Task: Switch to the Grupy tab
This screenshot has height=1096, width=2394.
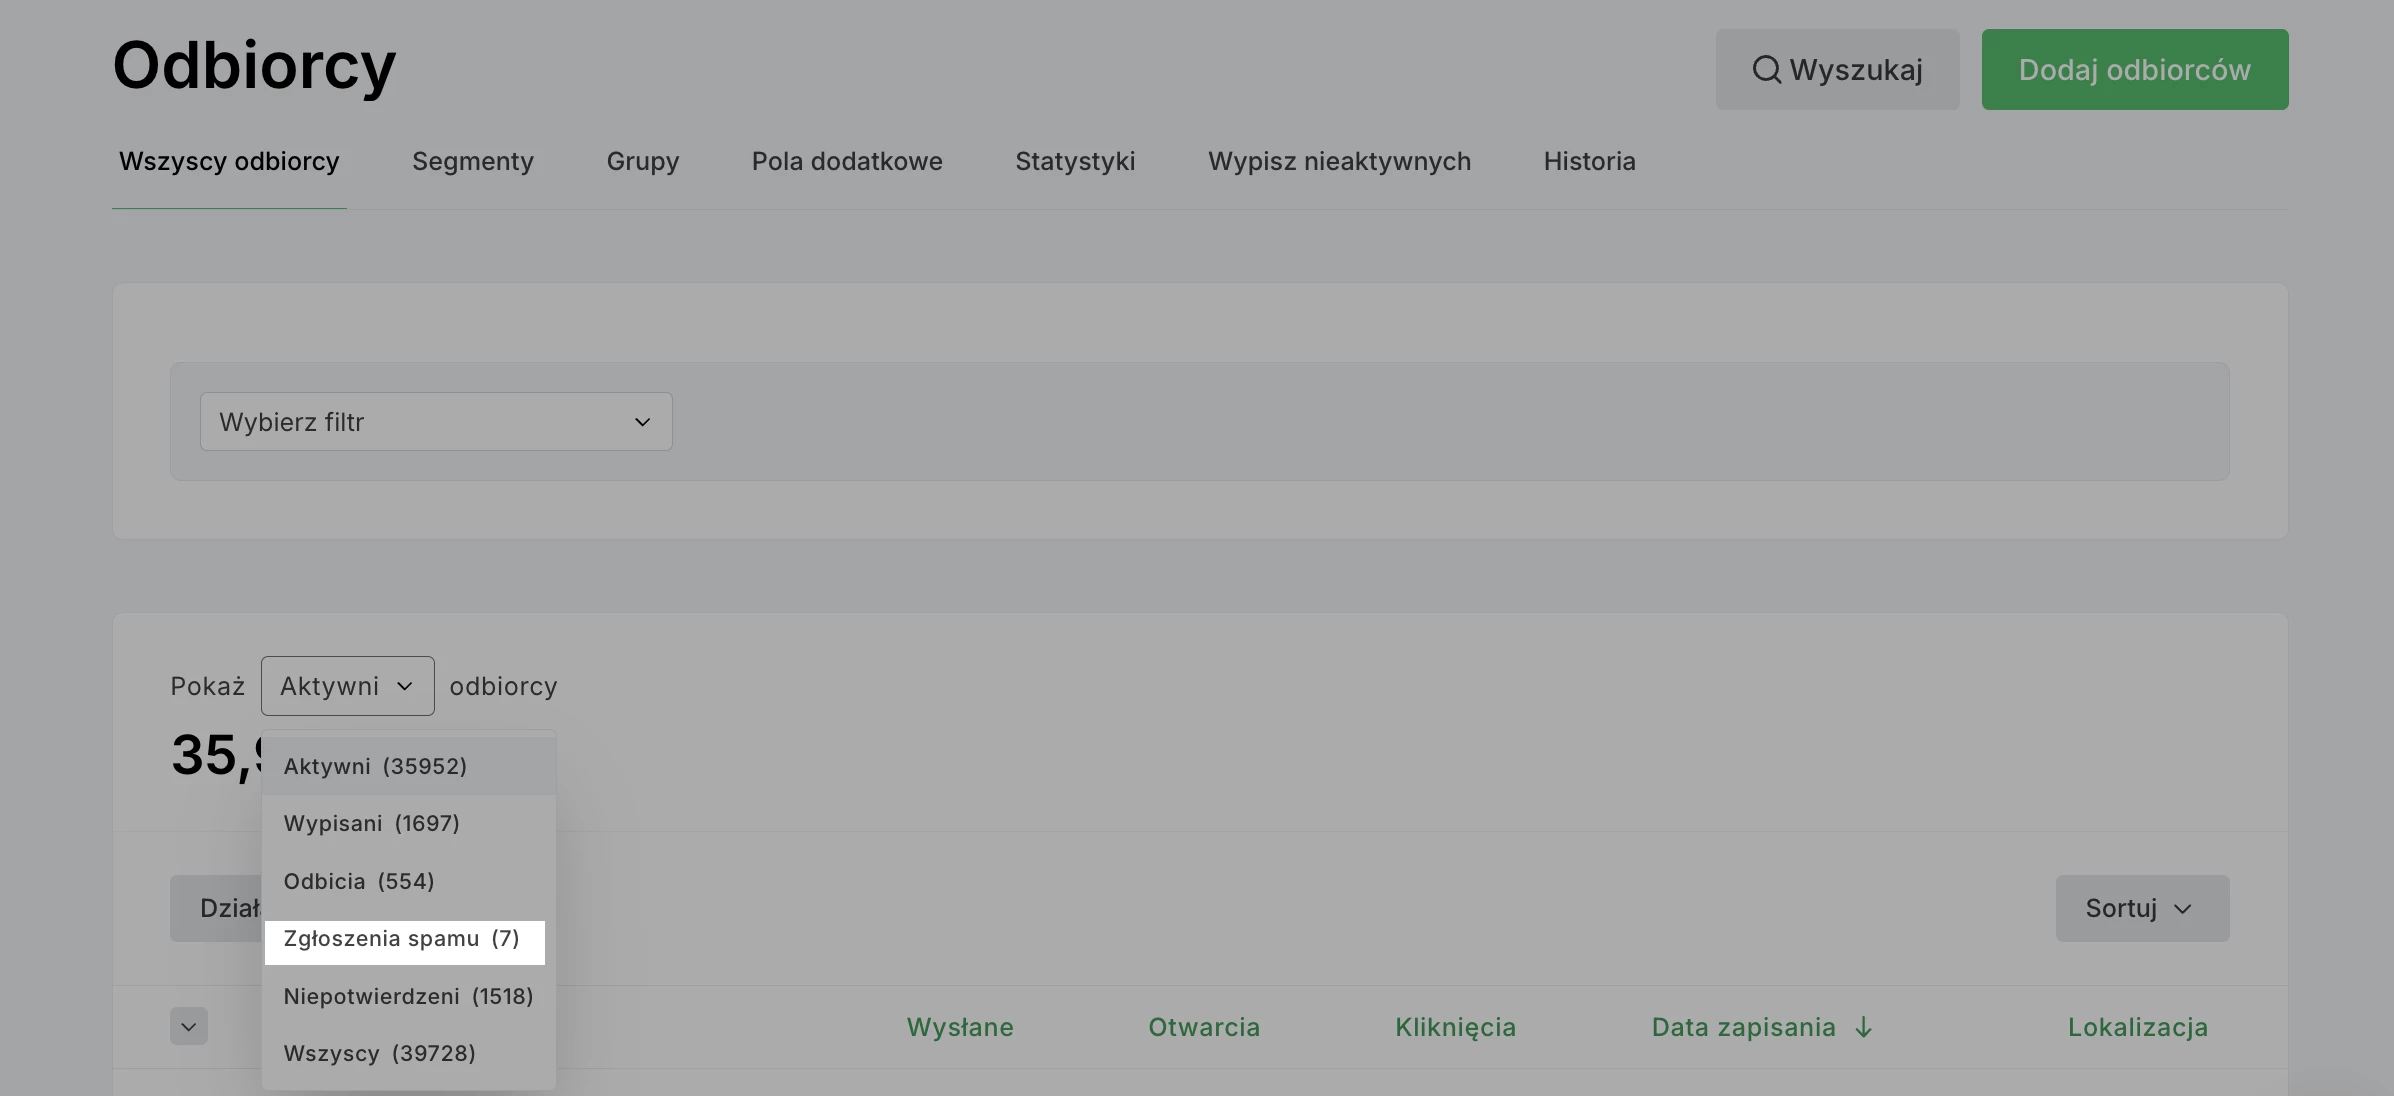Action: (x=642, y=161)
